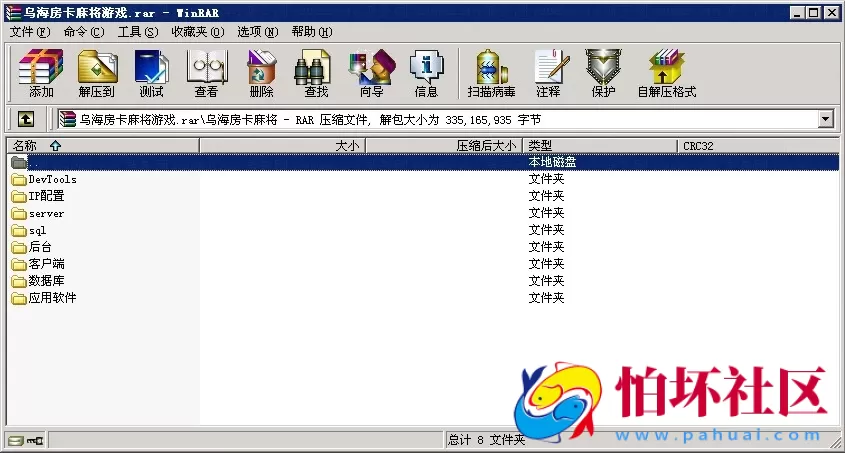Open the 文件(F) menu
Image resolution: width=845 pixels, height=453 pixels.
pyautogui.click(x=30, y=32)
